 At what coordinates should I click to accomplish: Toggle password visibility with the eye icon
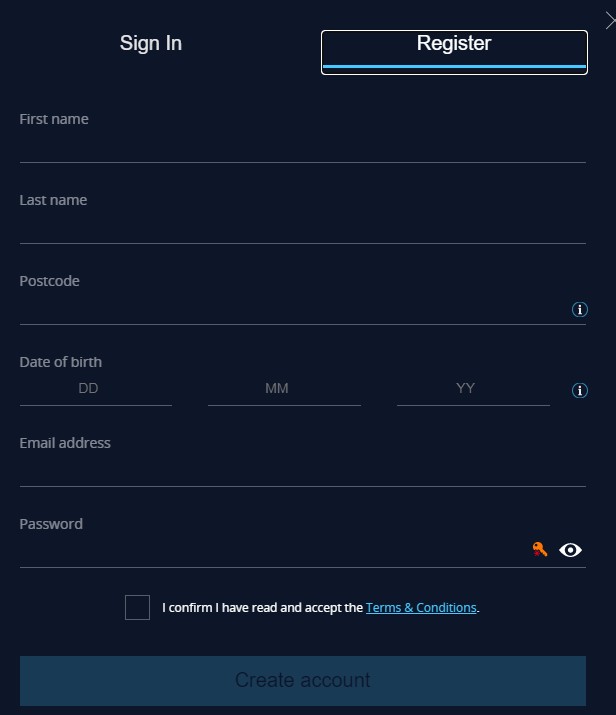[570, 550]
